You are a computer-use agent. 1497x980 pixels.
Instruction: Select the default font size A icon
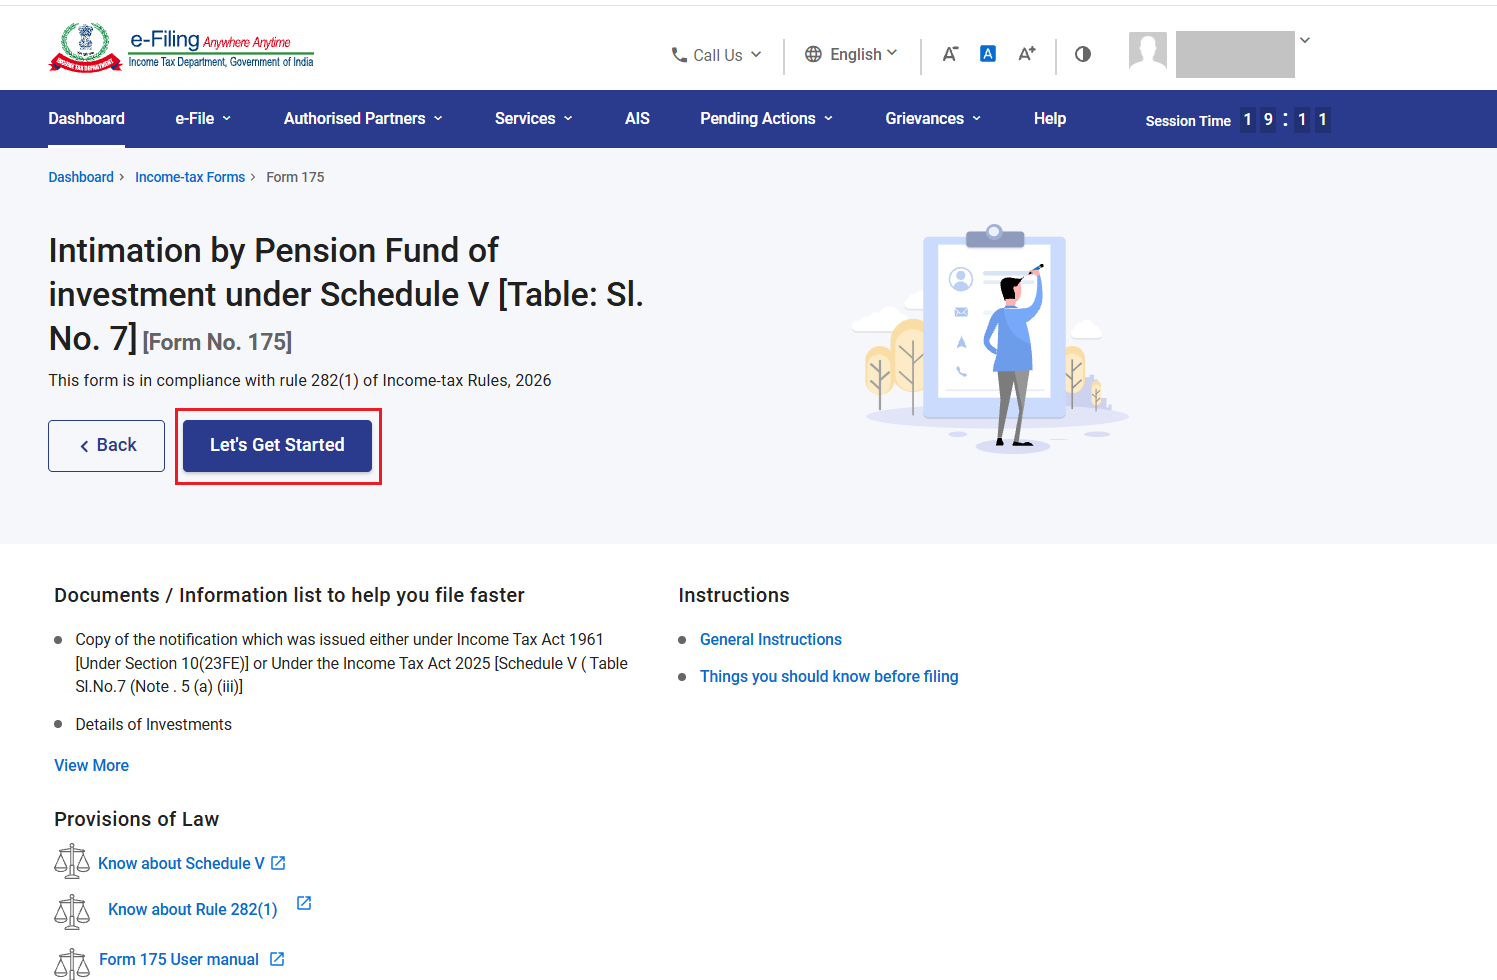pos(988,54)
